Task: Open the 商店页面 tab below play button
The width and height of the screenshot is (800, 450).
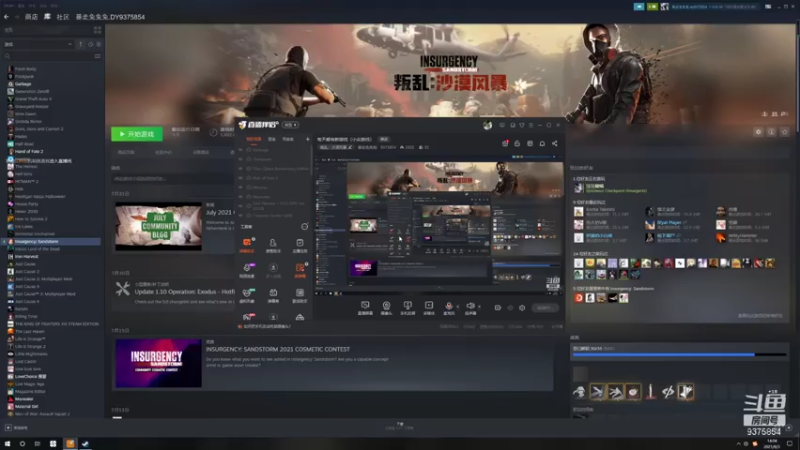Action: (x=126, y=152)
